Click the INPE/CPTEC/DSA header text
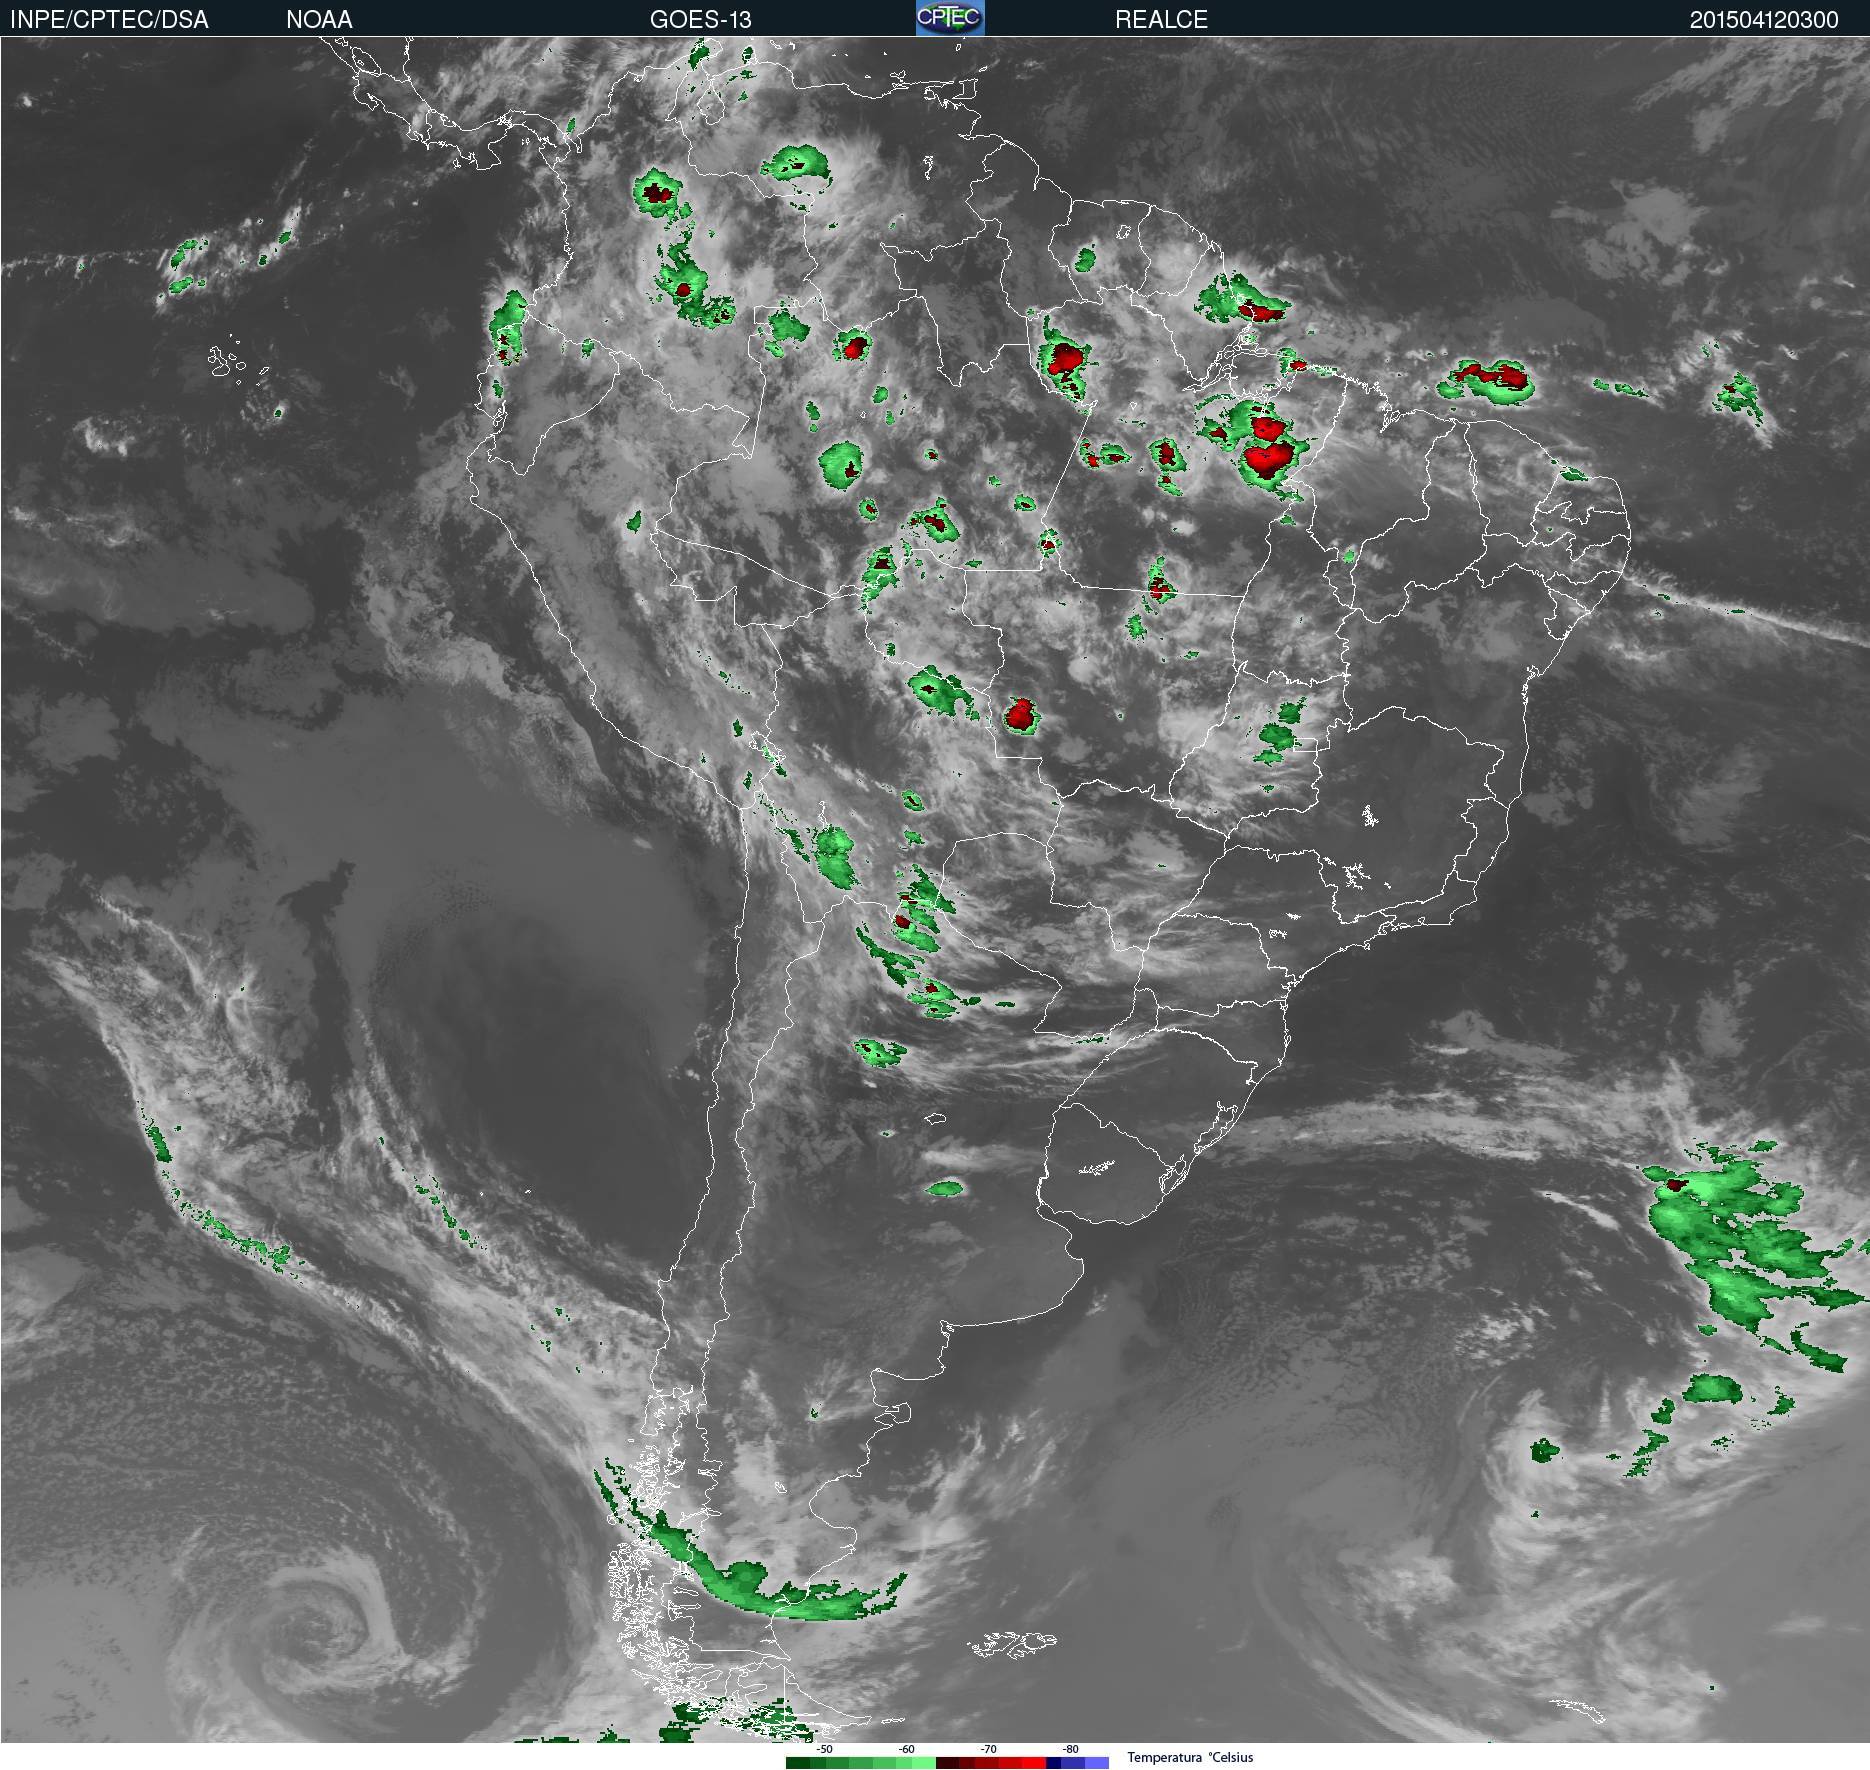This screenshot has height=1770, width=1870. tap(109, 19)
